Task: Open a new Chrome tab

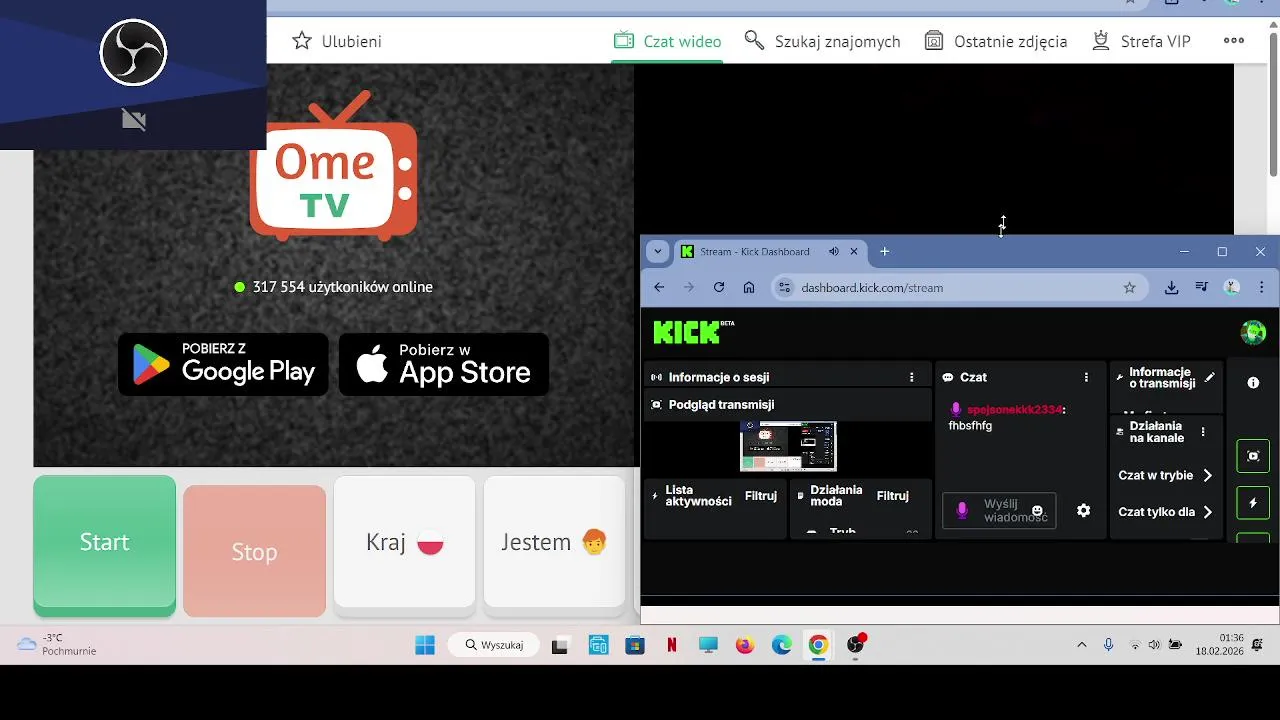Action: point(884,252)
